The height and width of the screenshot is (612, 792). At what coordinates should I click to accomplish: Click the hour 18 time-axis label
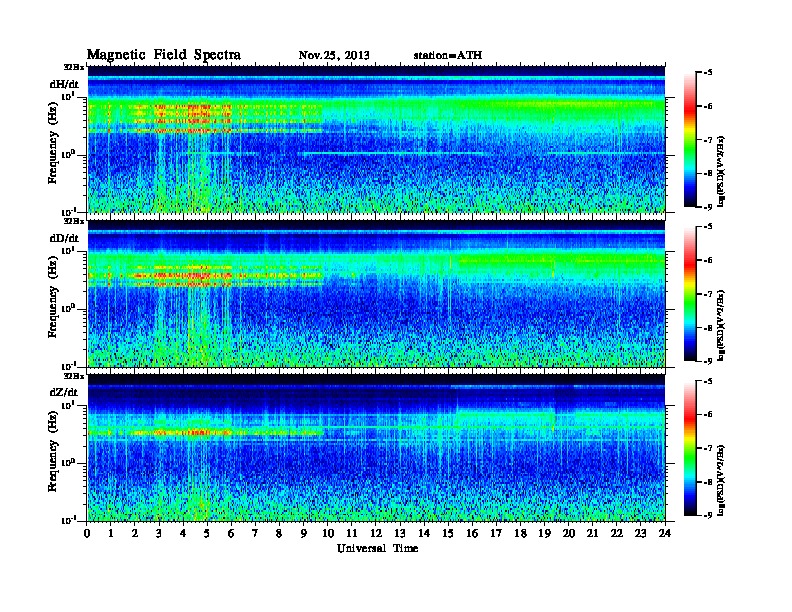pyautogui.click(x=520, y=534)
